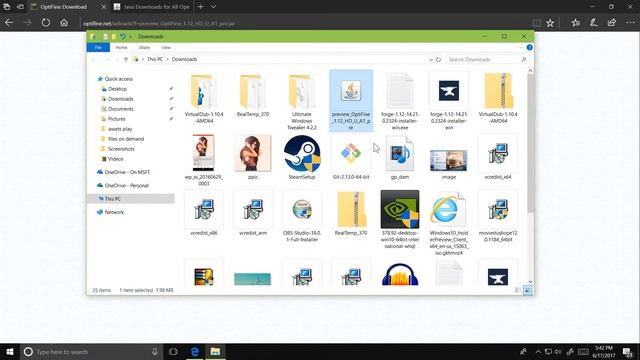
Task: Select OneDrive - Personal
Action: pos(126,185)
